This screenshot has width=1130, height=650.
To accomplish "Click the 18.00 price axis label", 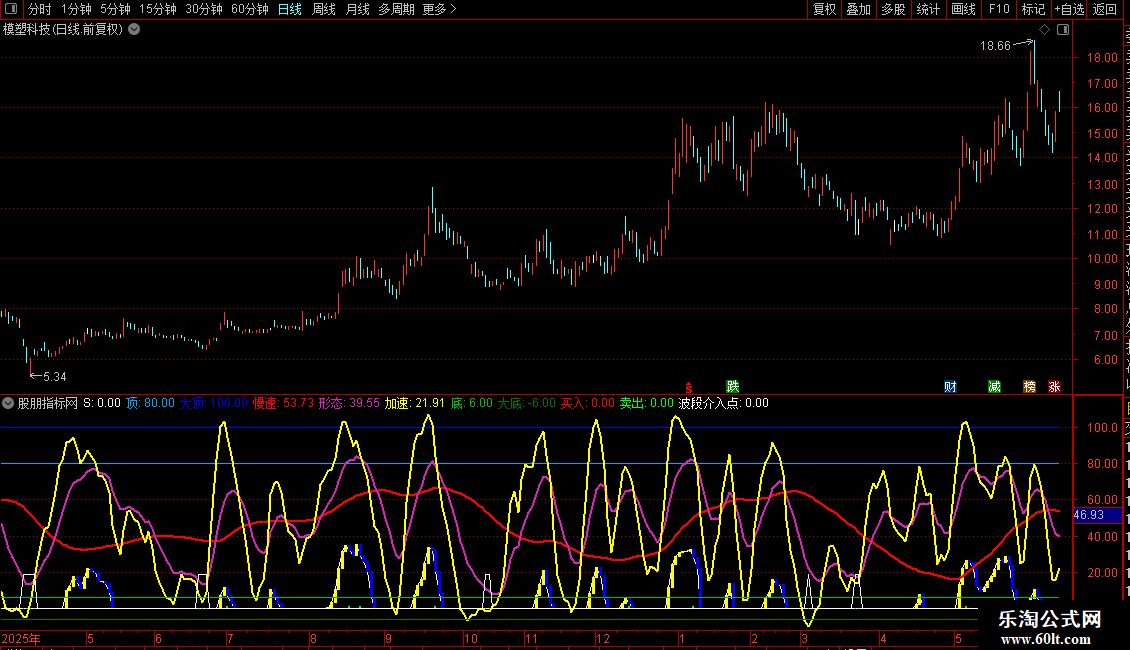I will pos(1102,58).
